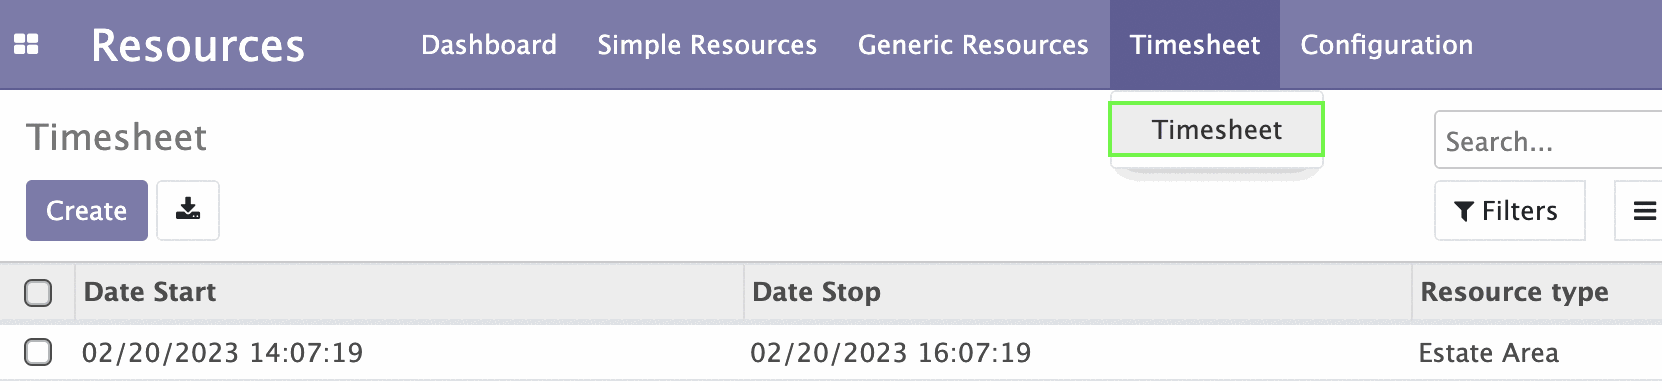Sort by Date Stop column header

pos(1078,292)
